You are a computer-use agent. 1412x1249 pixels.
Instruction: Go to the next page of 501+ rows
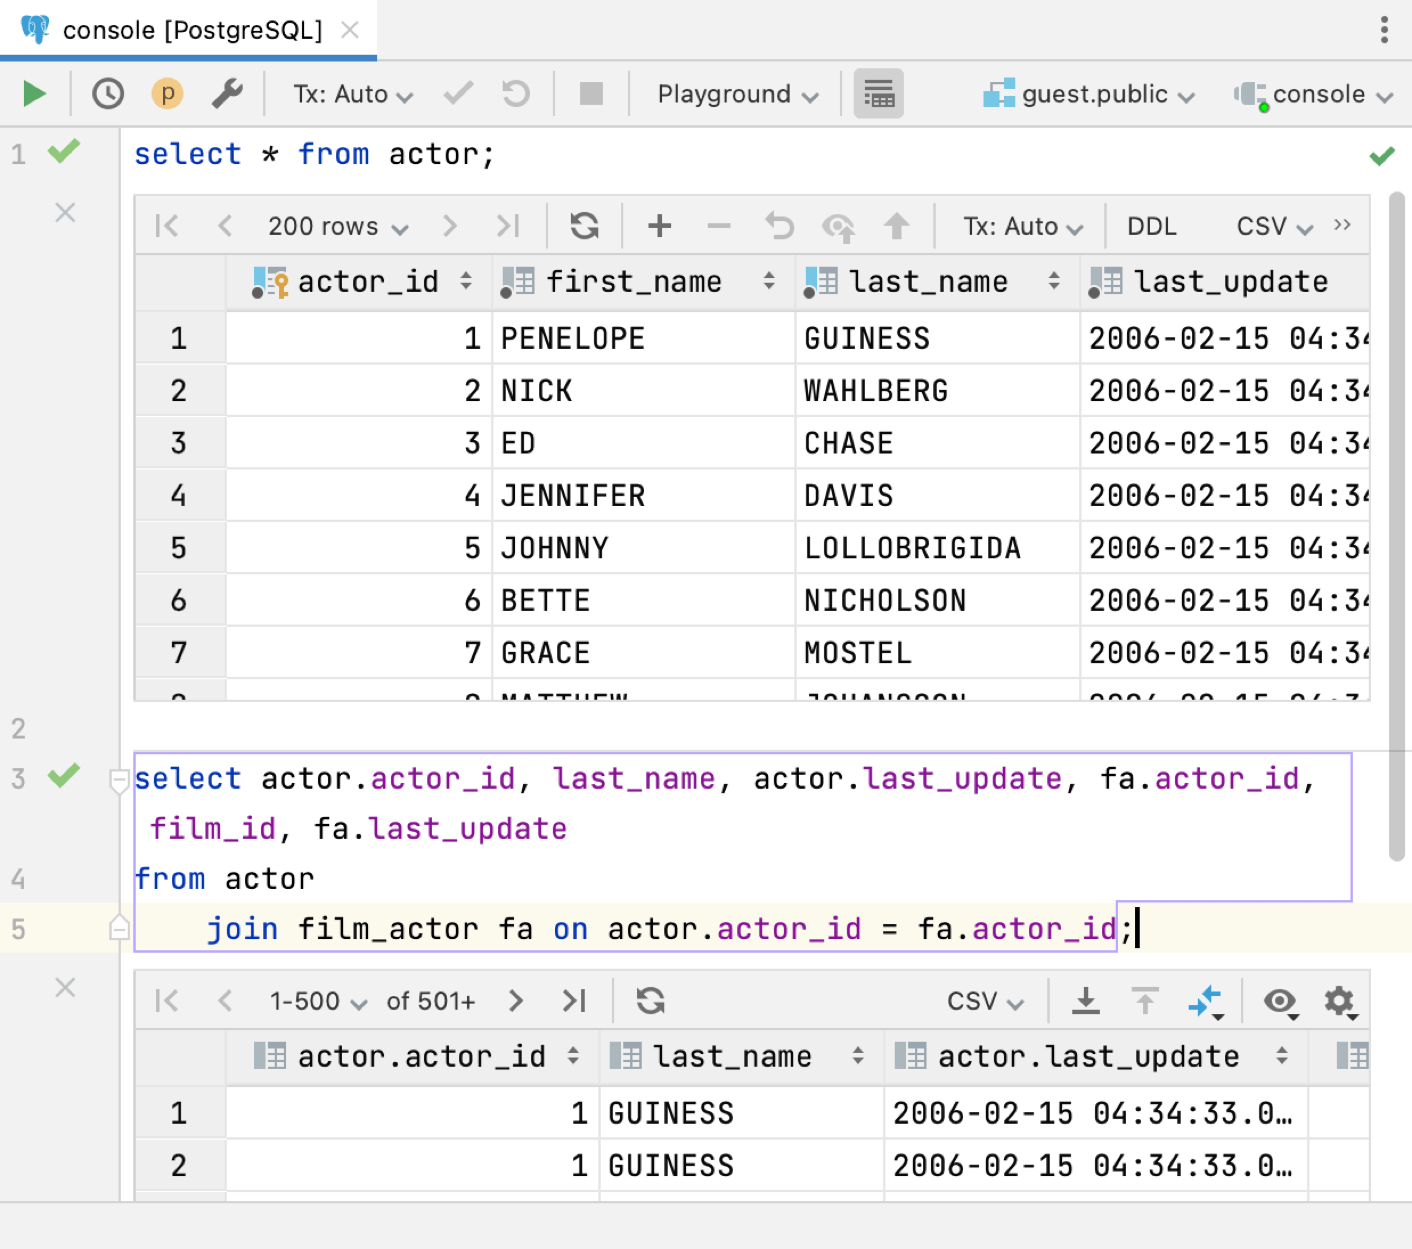pyautogui.click(x=516, y=1000)
